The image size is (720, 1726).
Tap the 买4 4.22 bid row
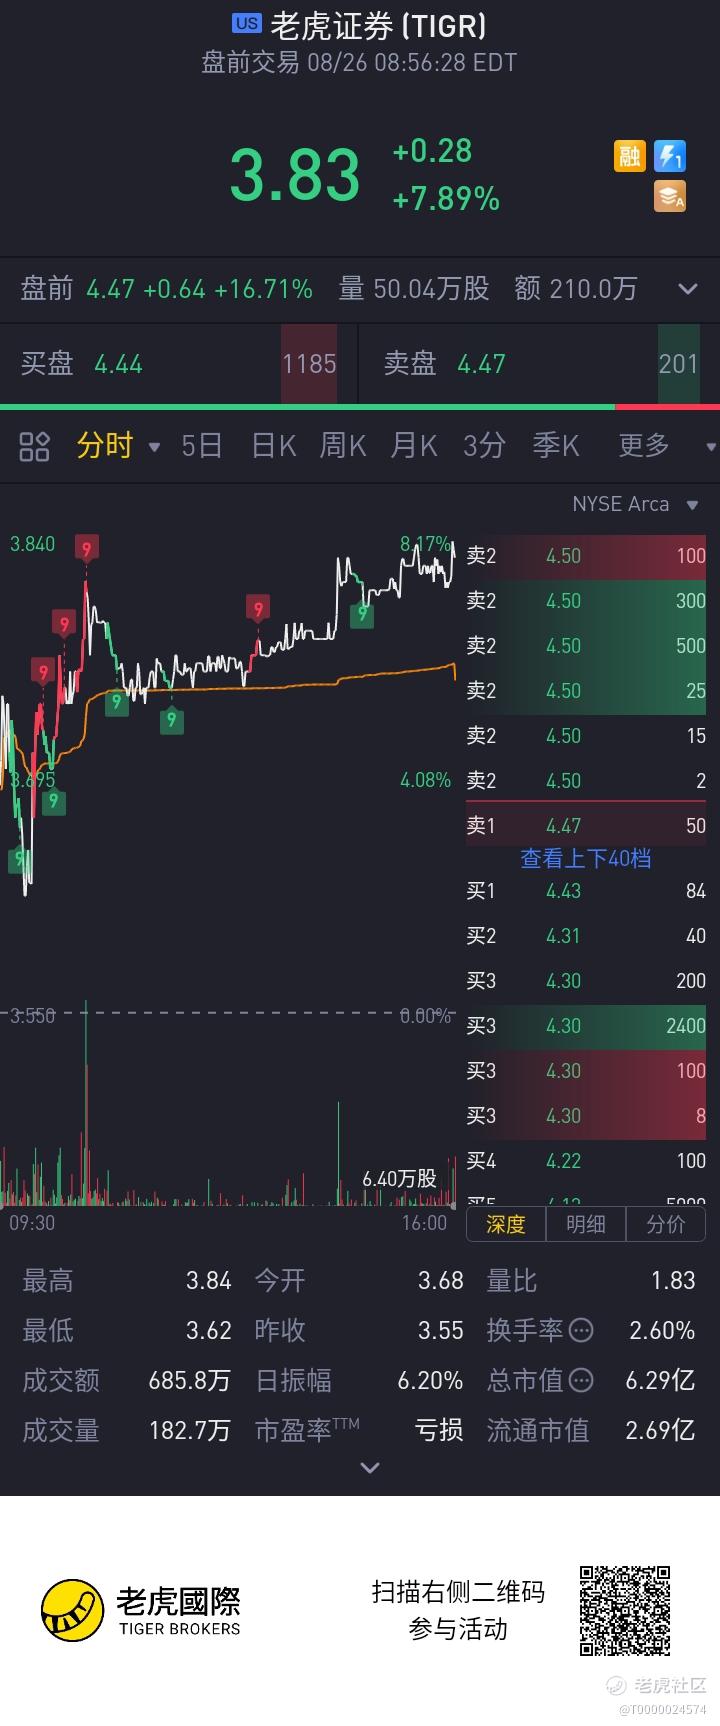586,1161
